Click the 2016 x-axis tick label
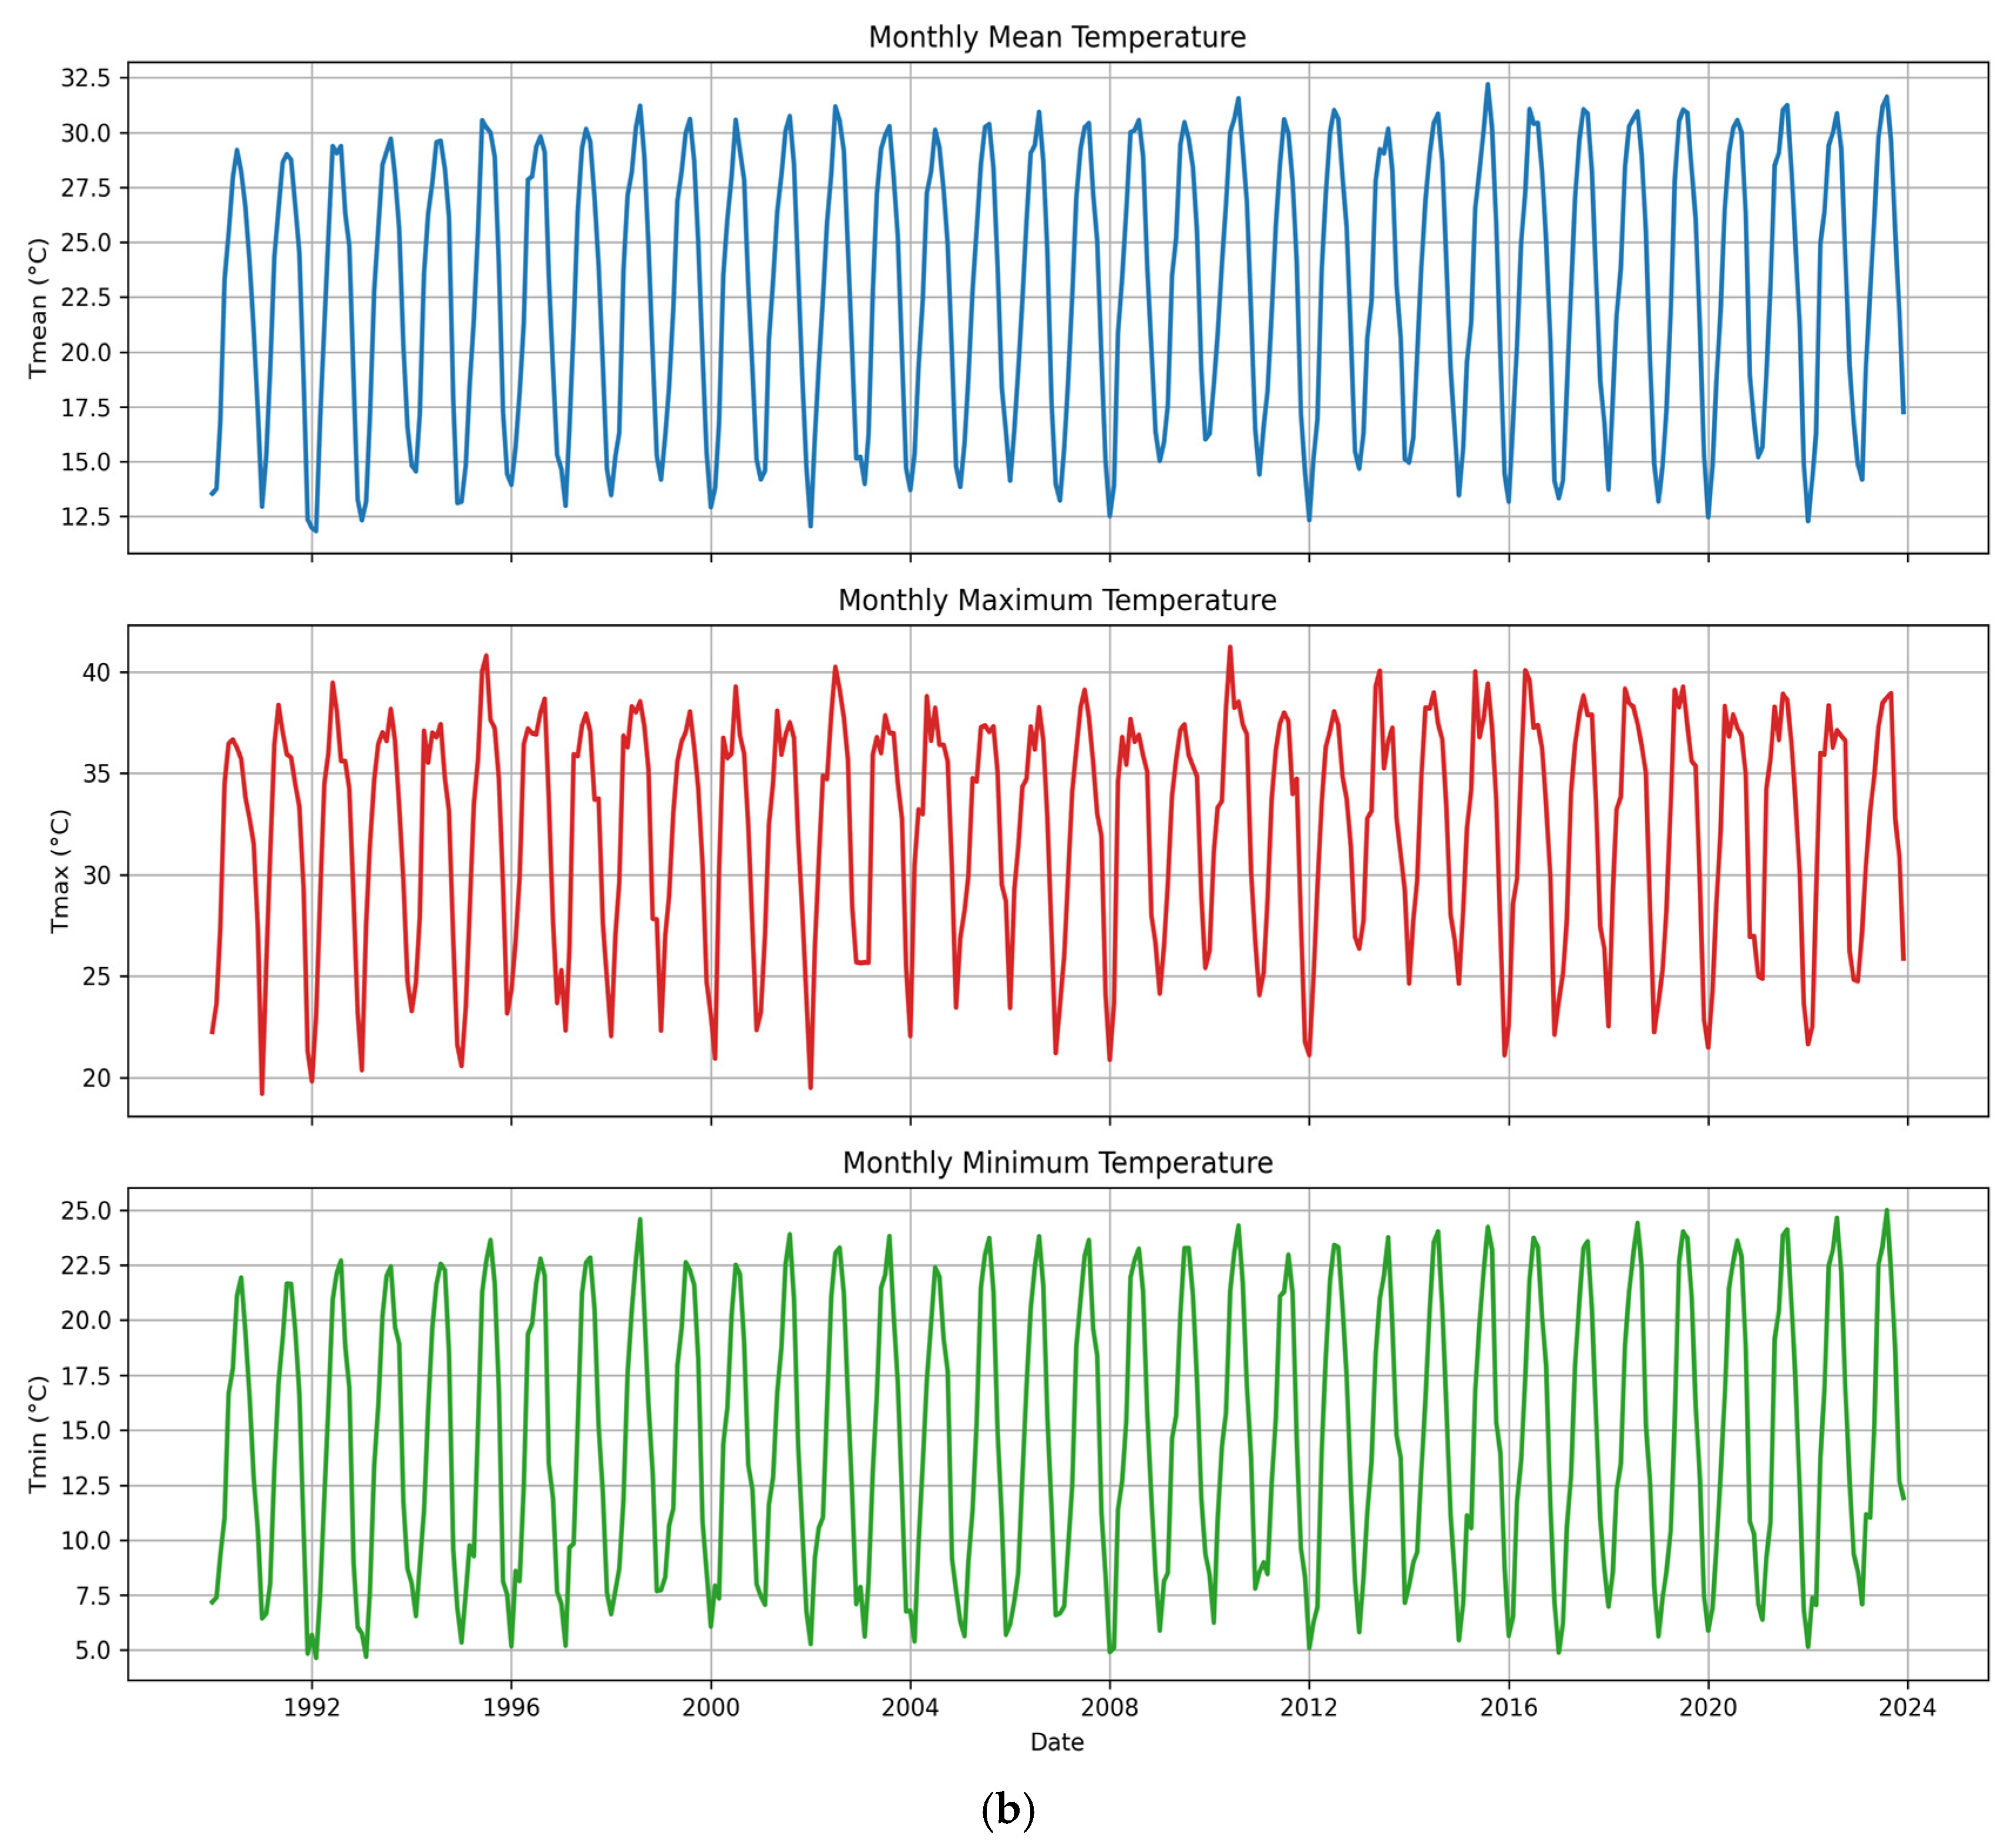2007x1848 pixels. click(1508, 1707)
